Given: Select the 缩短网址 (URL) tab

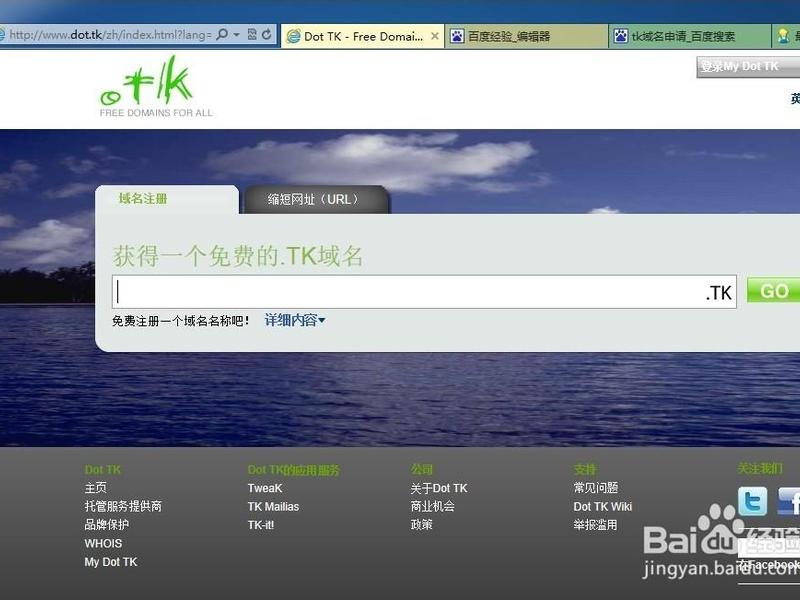Looking at the screenshot, I should point(316,199).
